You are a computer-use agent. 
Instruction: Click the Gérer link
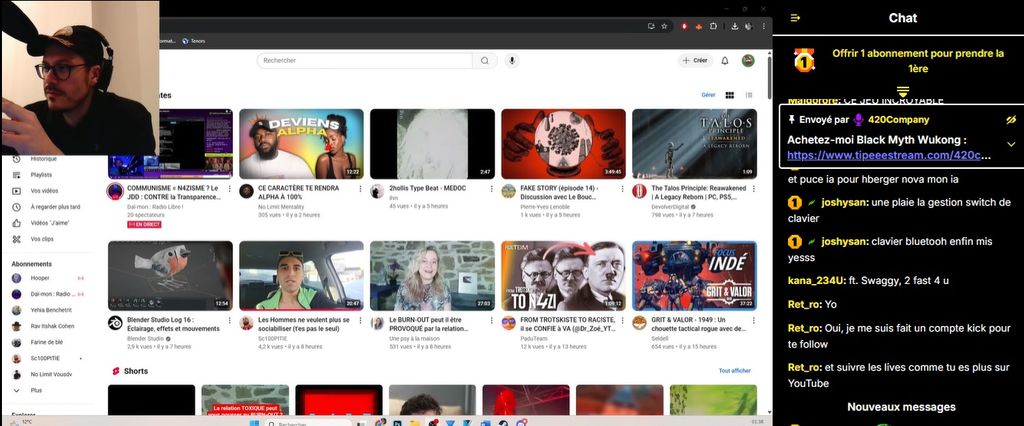(x=708, y=95)
